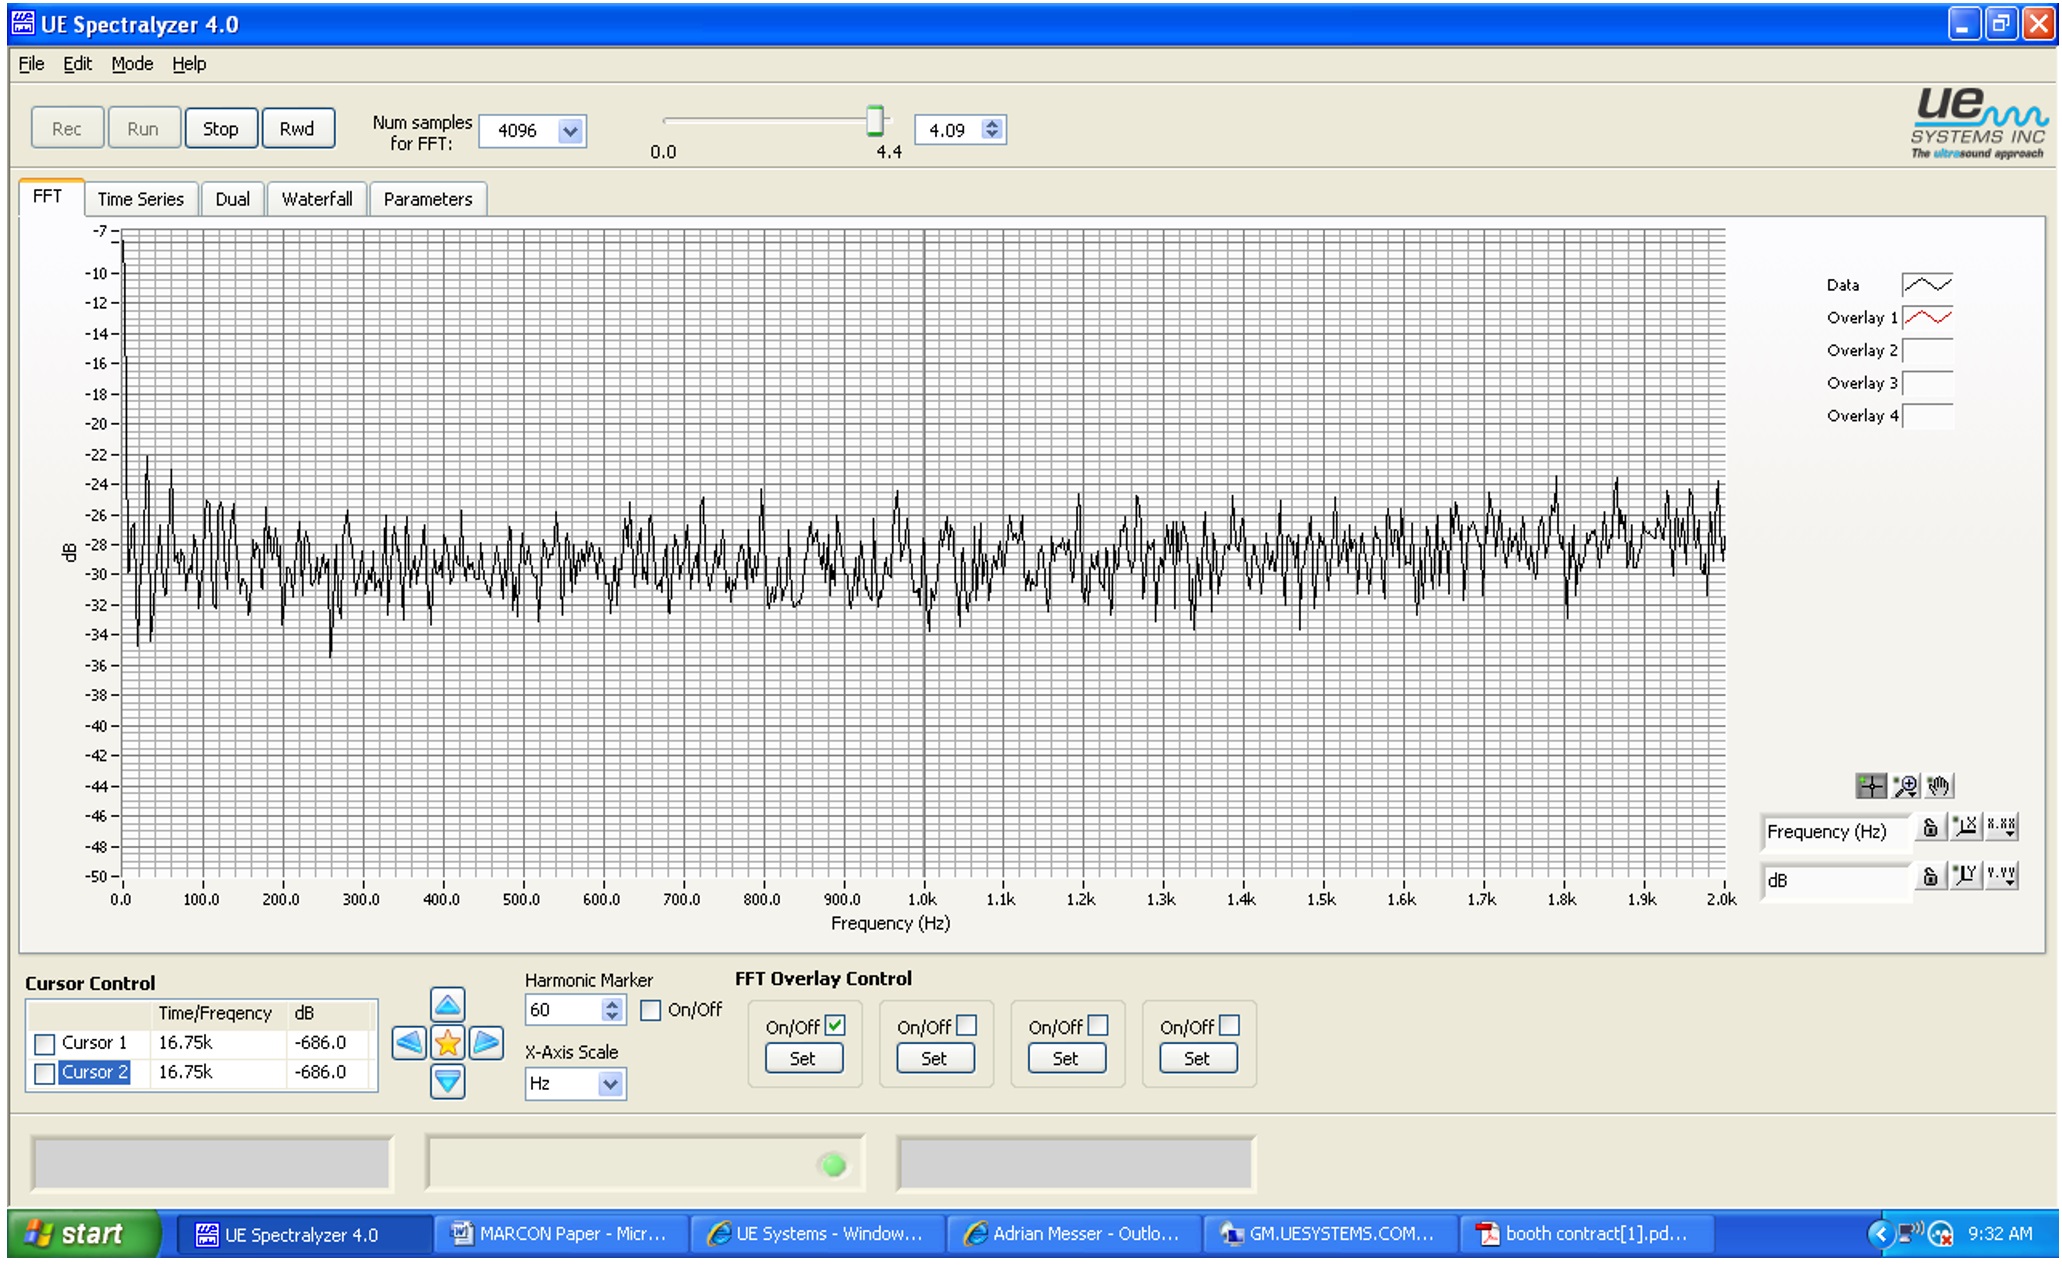The width and height of the screenshot is (2062, 1265).
Task: Select the hand pan tool
Action: tap(1939, 786)
